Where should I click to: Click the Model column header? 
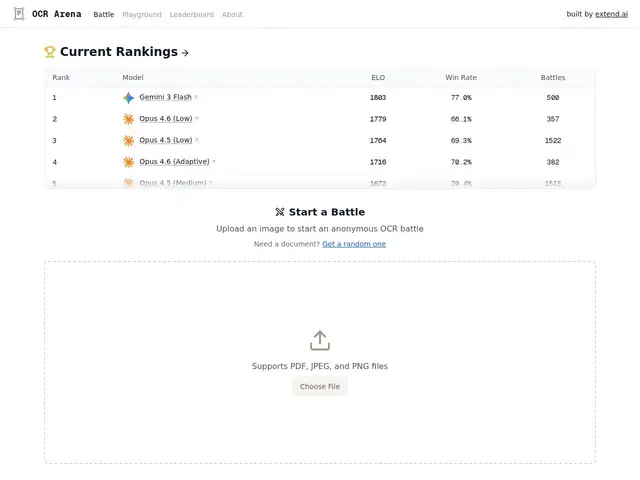pos(133,78)
